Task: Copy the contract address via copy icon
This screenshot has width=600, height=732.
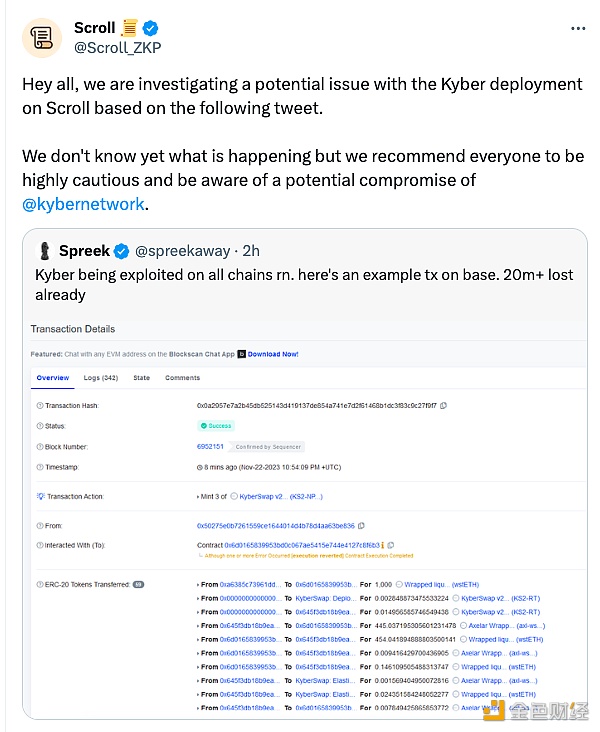Action: (x=391, y=545)
